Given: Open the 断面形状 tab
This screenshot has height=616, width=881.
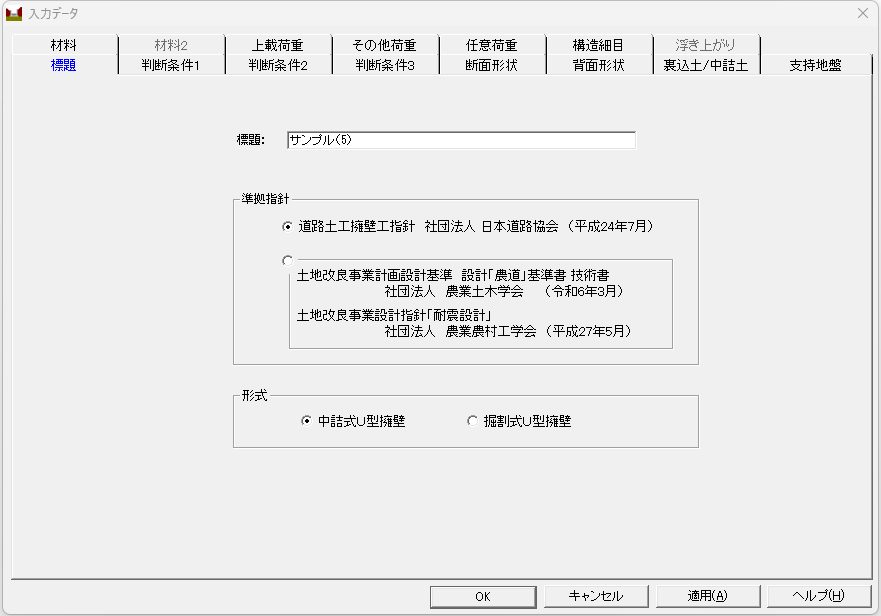Looking at the screenshot, I should point(491,66).
